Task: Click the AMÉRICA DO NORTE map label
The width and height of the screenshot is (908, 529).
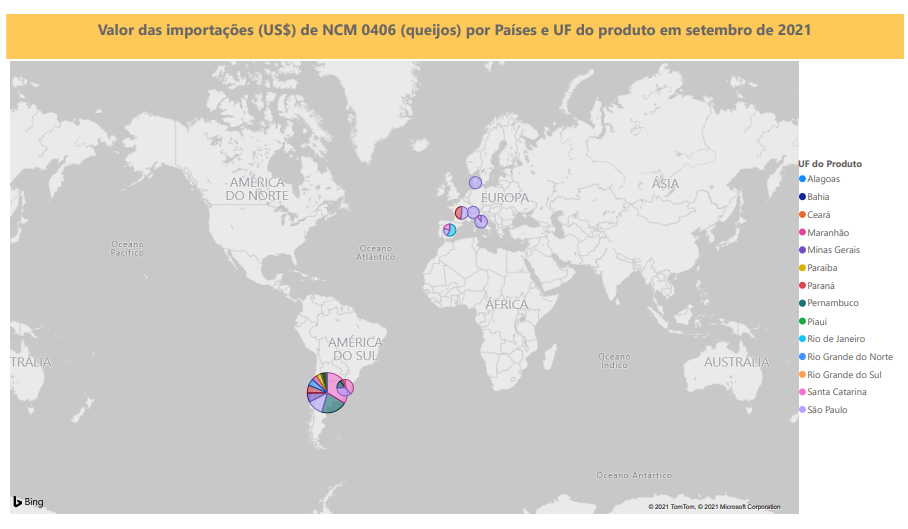Action: (257, 189)
